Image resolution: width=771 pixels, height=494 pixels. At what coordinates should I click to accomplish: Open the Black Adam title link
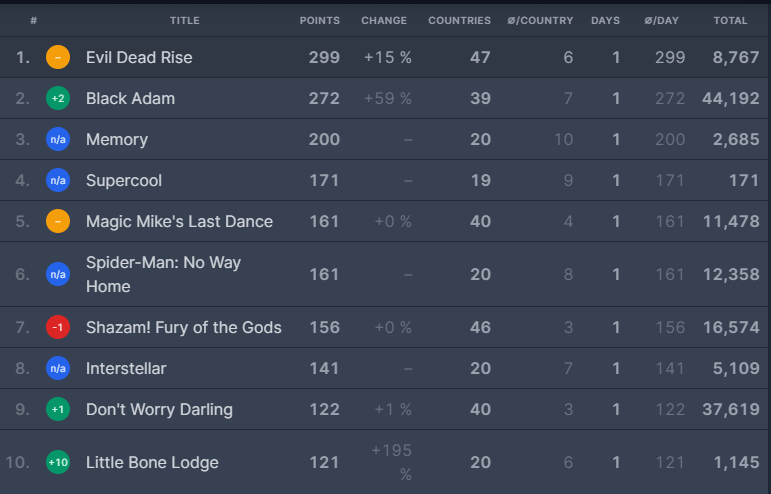130,98
